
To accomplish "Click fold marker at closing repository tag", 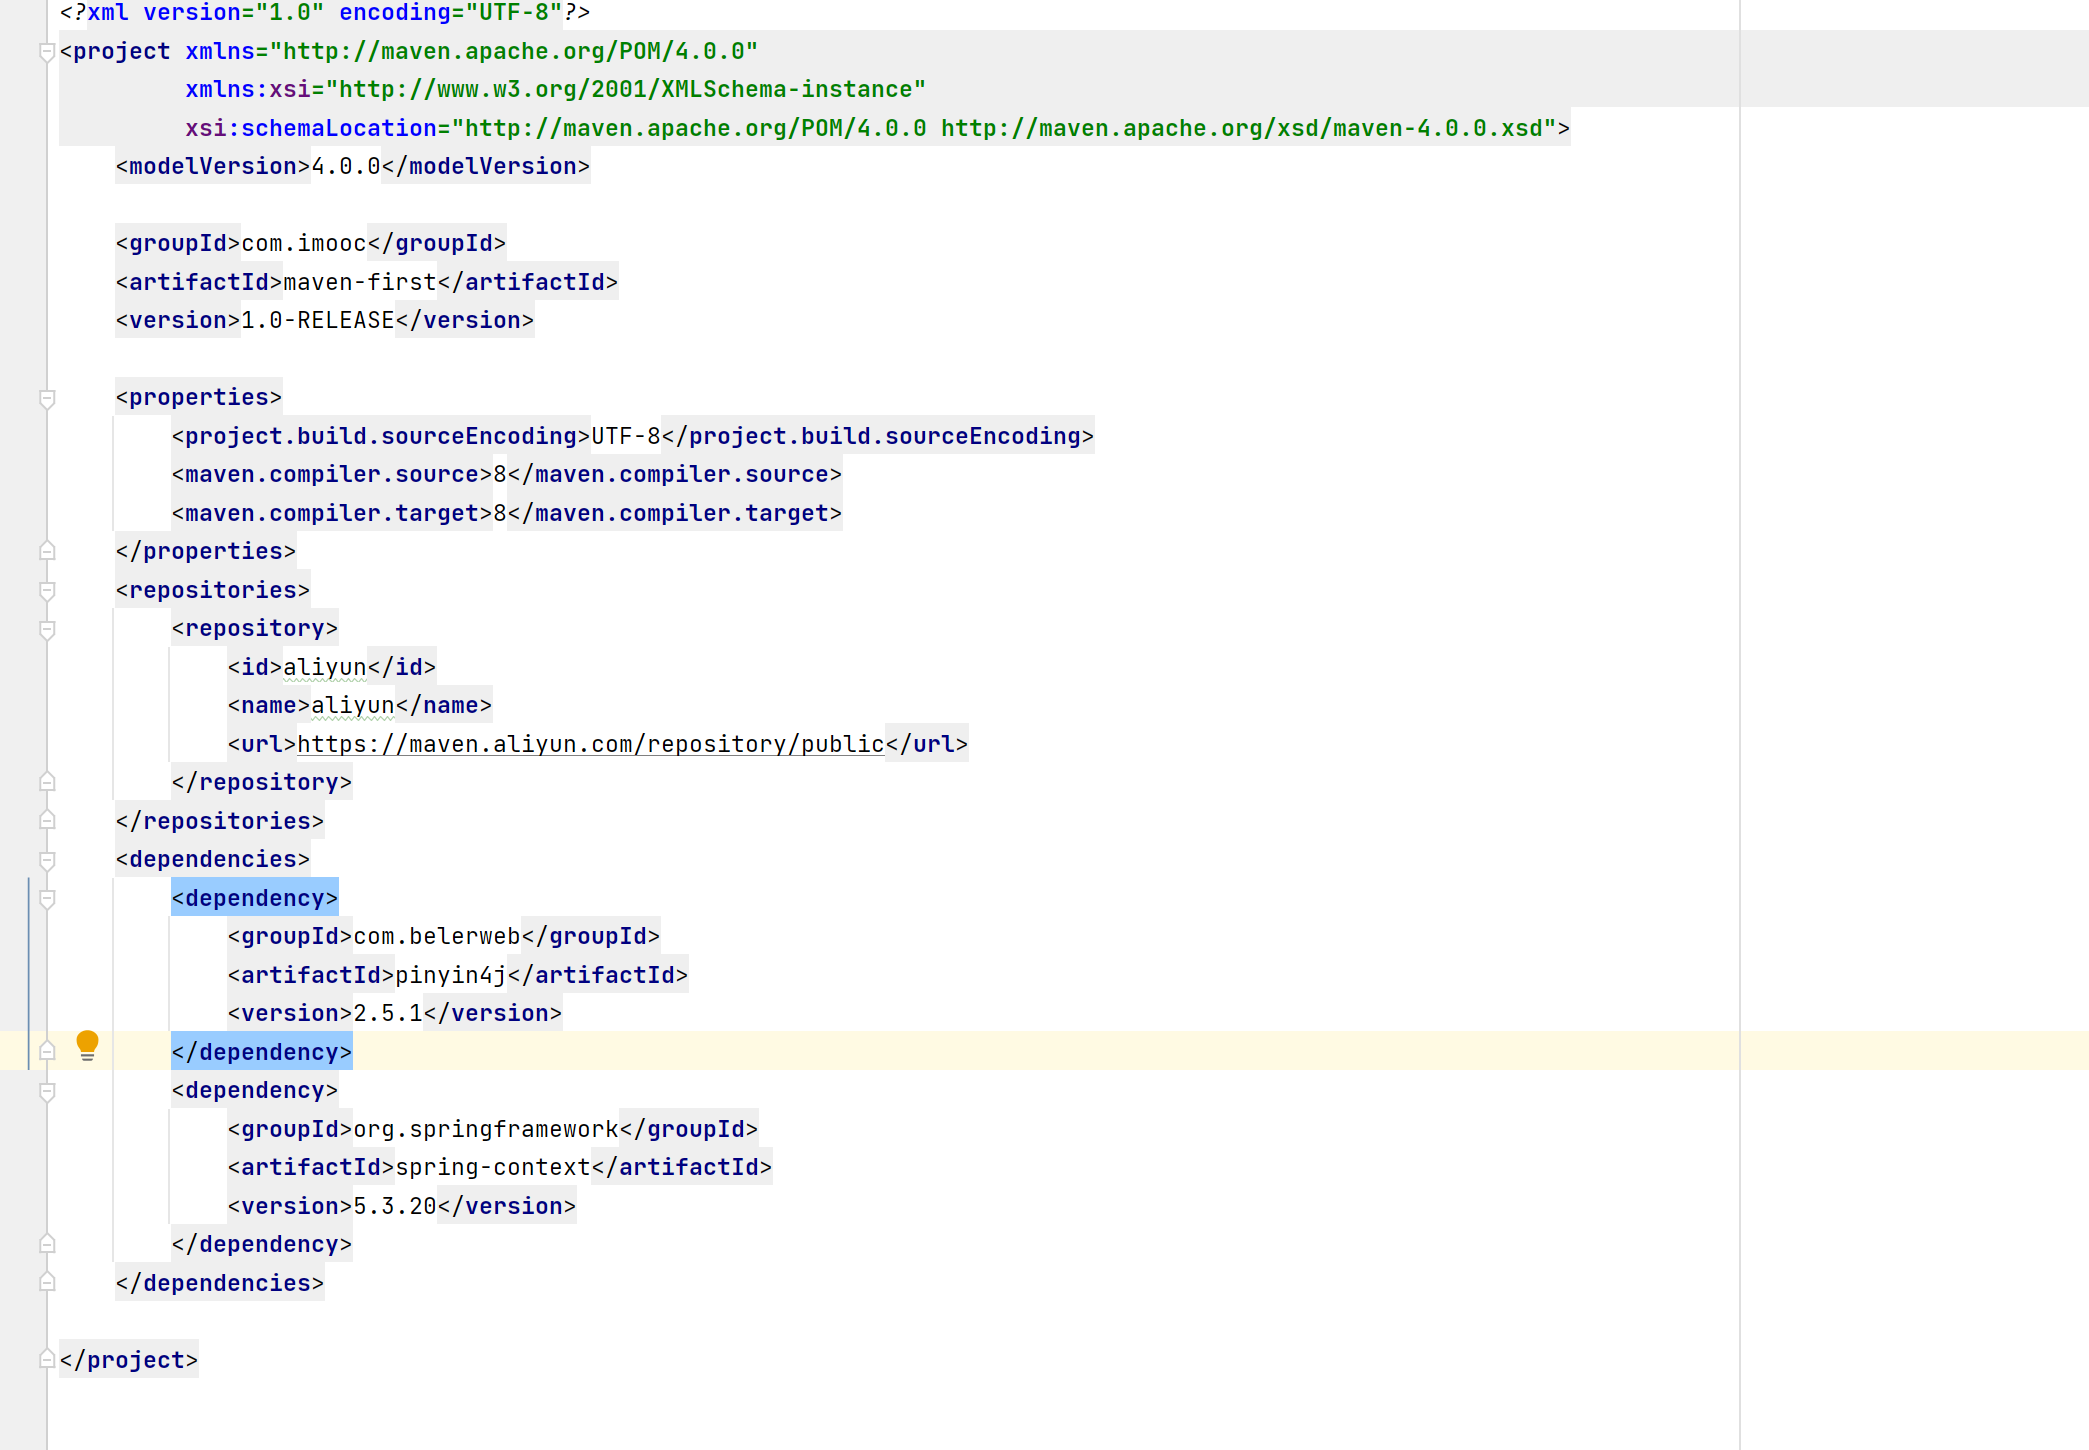I will click(x=46, y=782).
